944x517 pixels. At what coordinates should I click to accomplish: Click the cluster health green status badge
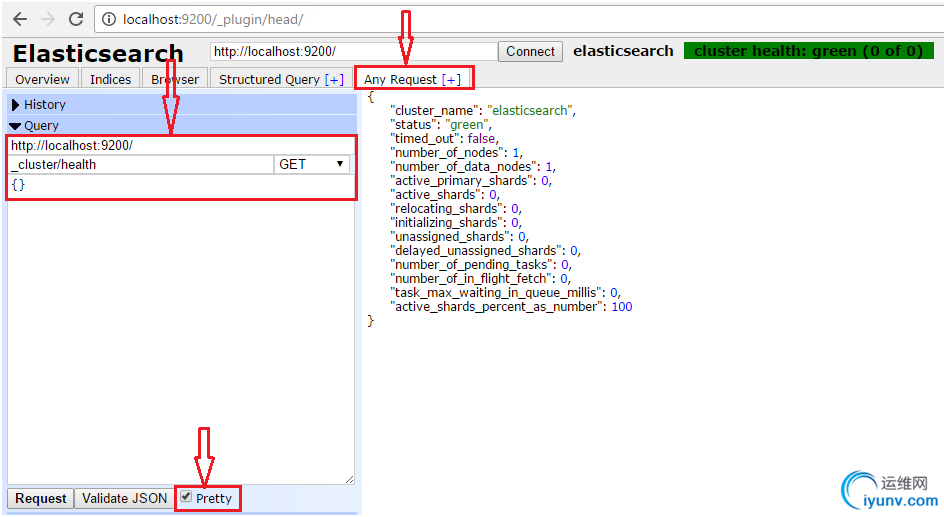tap(809, 51)
